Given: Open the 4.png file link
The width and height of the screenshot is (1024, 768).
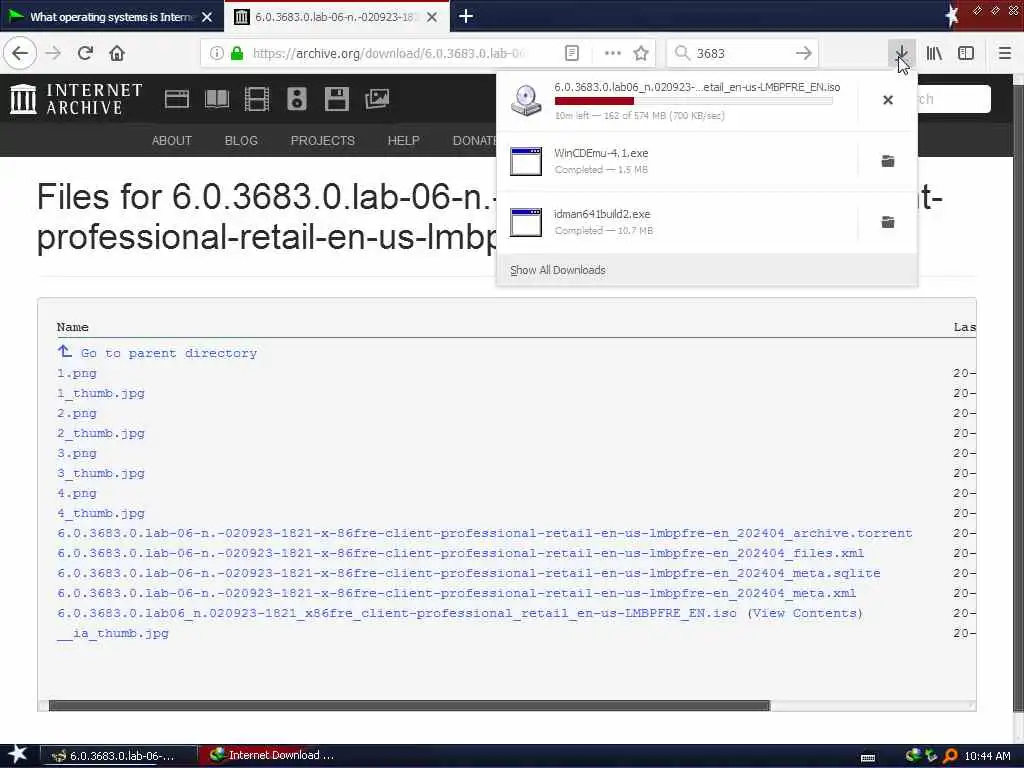Looking at the screenshot, I should click(76, 493).
